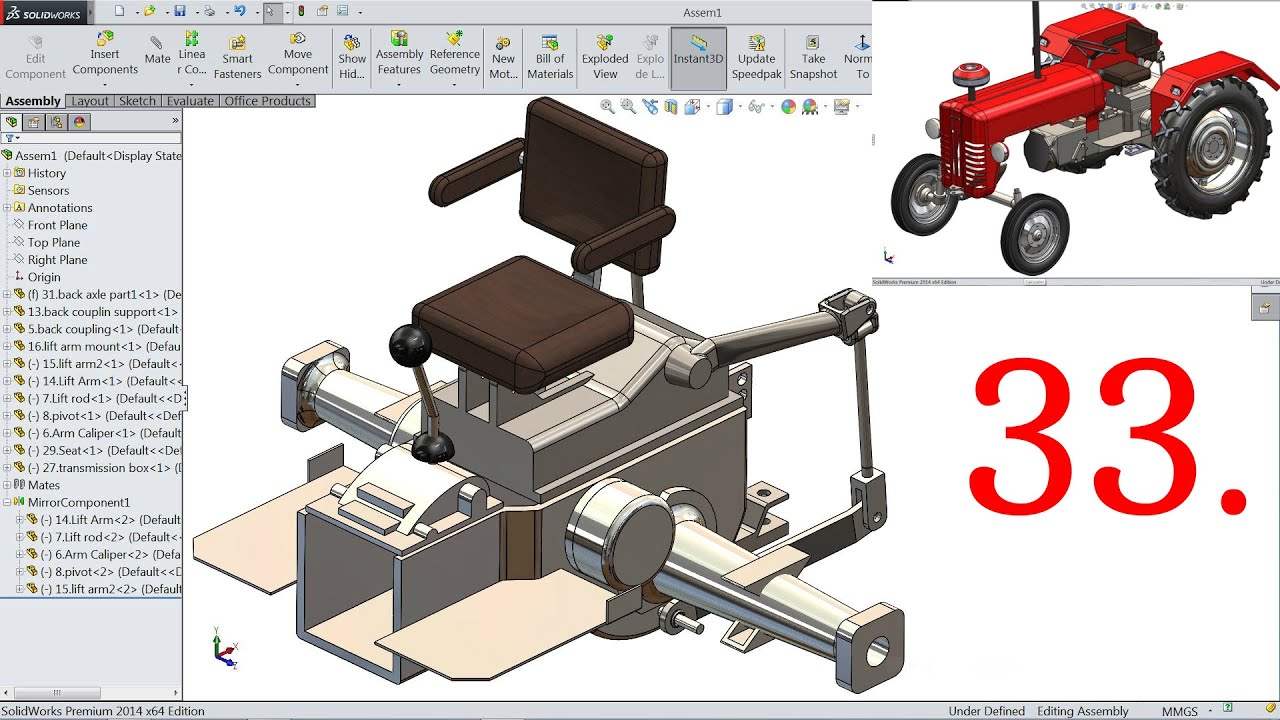Click Apply Scene icon

tap(810, 106)
